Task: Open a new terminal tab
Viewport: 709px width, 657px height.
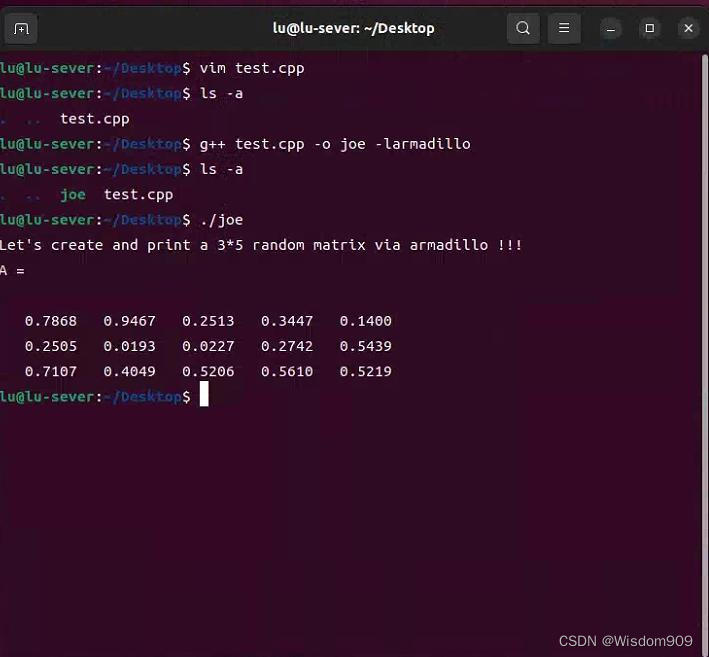Action: click(x=21, y=28)
